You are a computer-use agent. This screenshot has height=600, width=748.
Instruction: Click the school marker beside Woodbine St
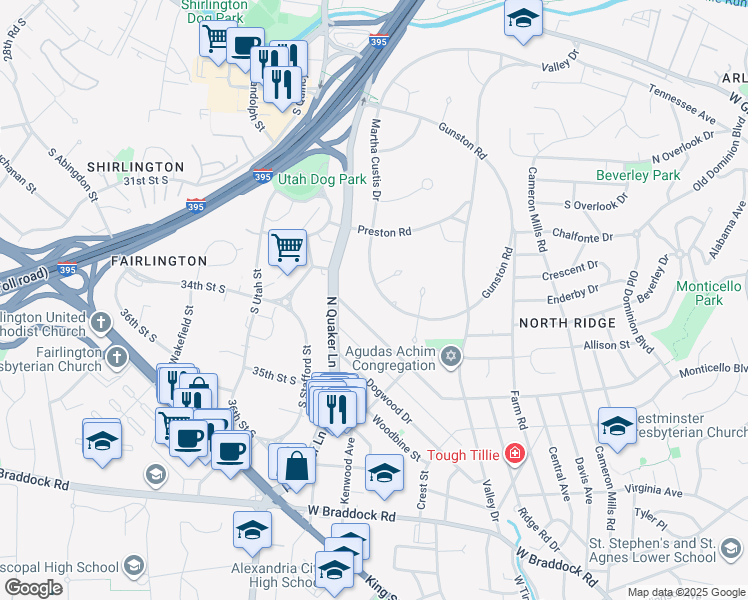coord(384,473)
